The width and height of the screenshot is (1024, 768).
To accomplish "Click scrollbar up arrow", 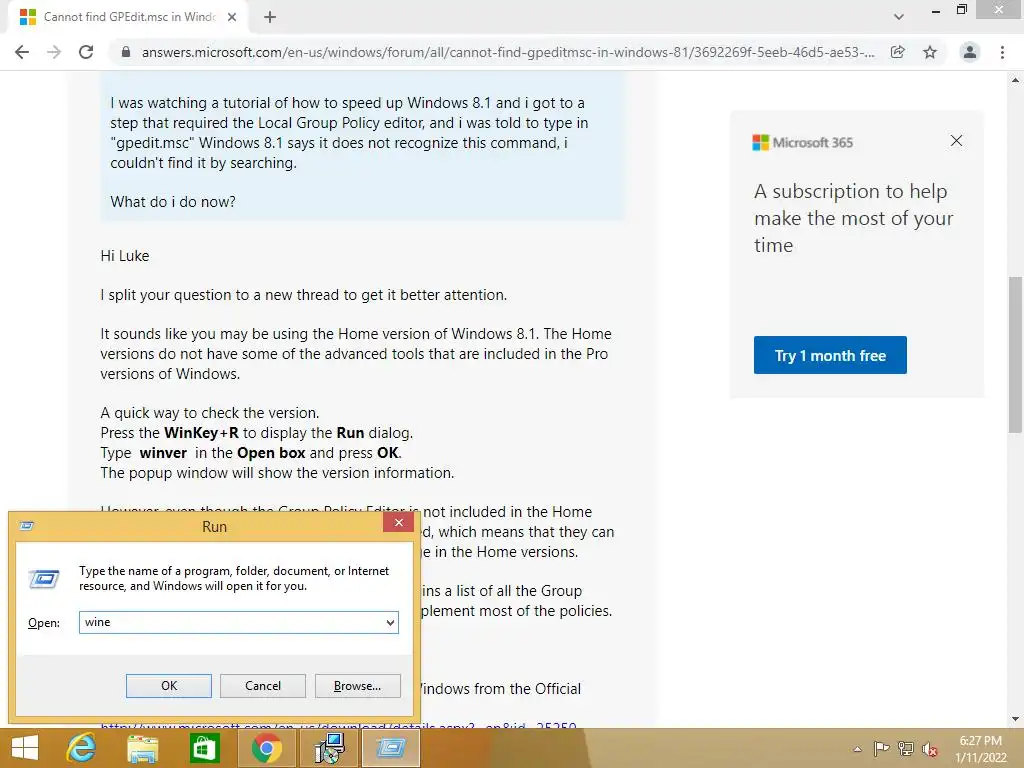I will (x=1015, y=80).
